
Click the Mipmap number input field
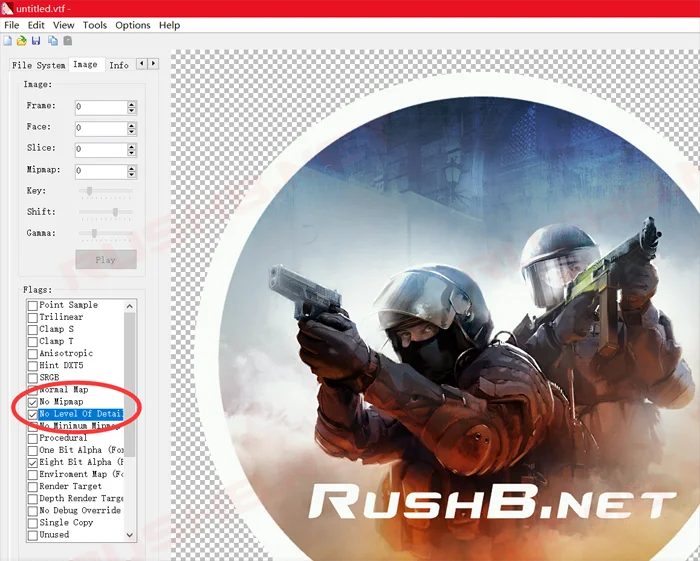(x=101, y=171)
